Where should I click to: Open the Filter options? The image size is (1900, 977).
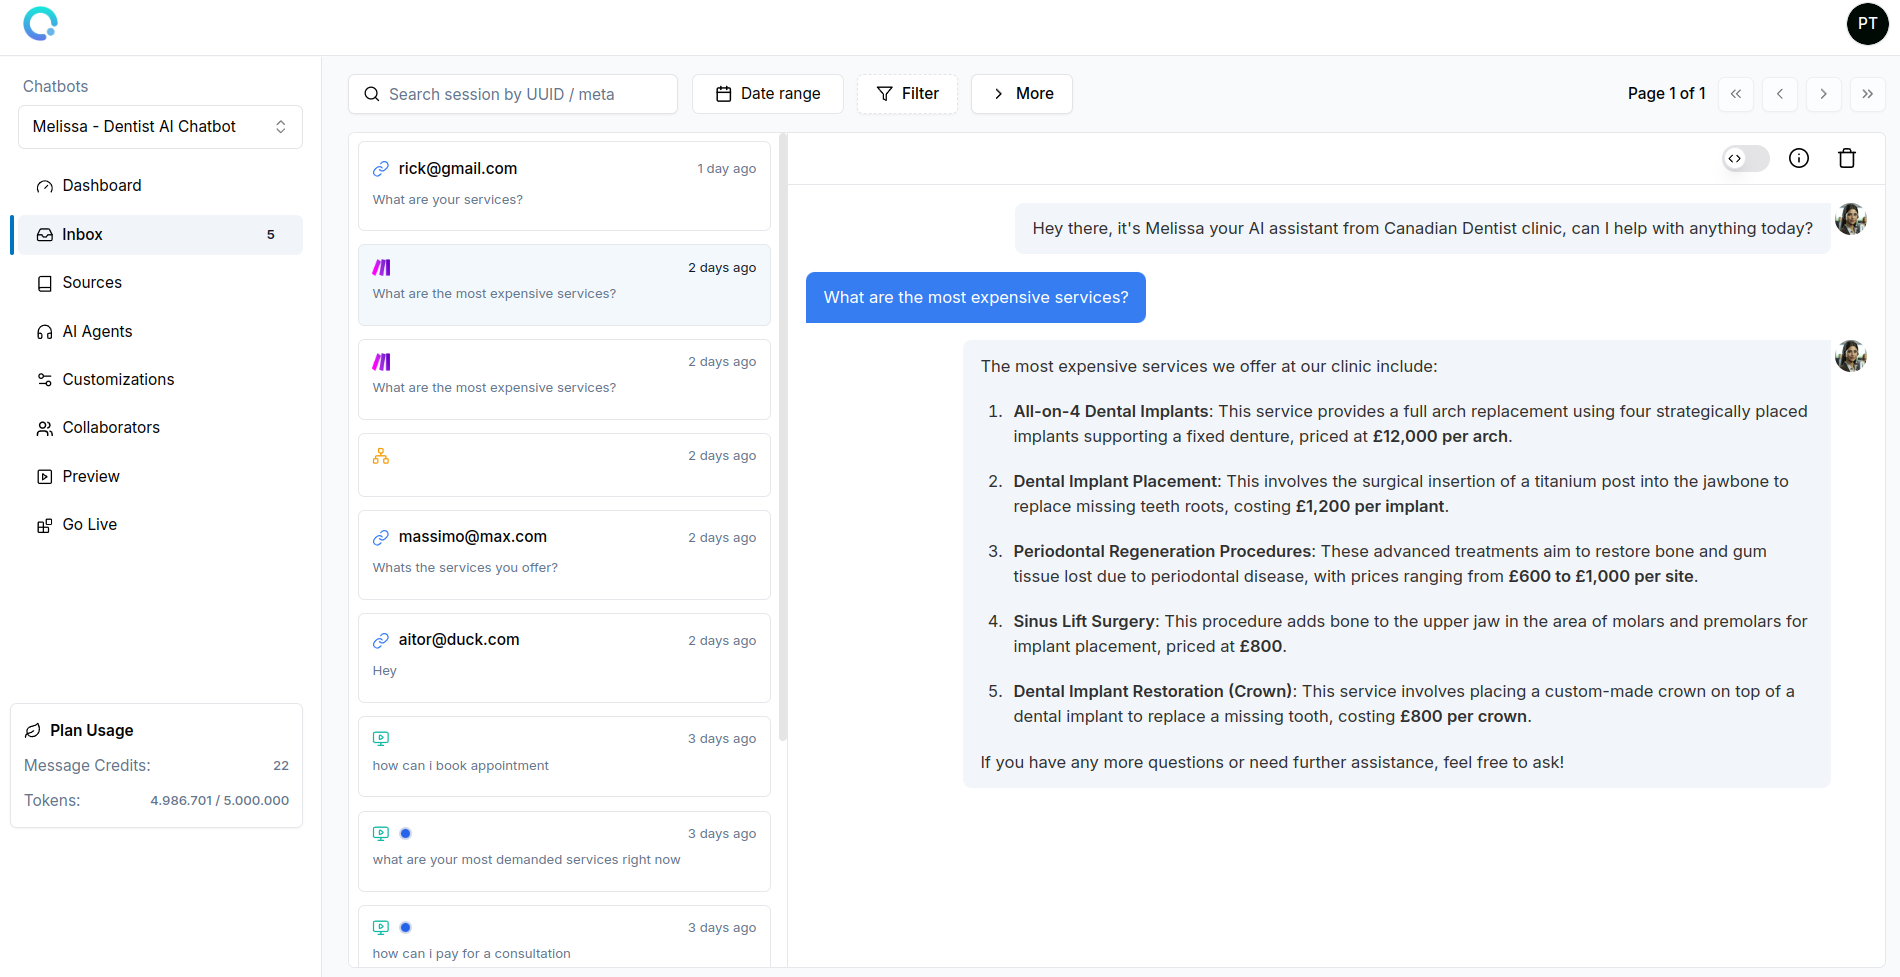(x=907, y=94)
